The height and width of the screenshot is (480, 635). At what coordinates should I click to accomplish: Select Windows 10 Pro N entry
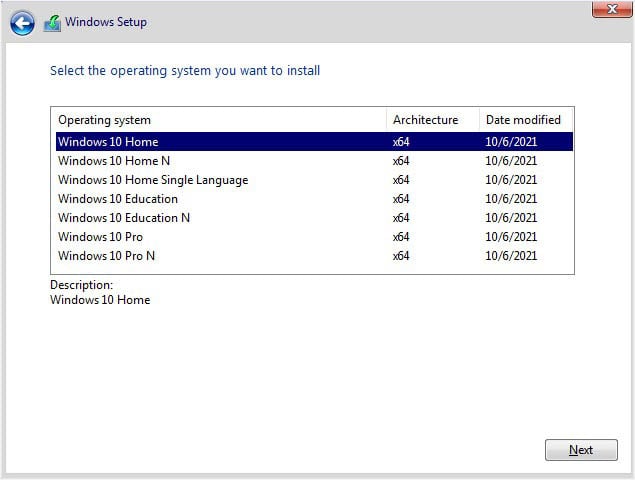[106, 256]
